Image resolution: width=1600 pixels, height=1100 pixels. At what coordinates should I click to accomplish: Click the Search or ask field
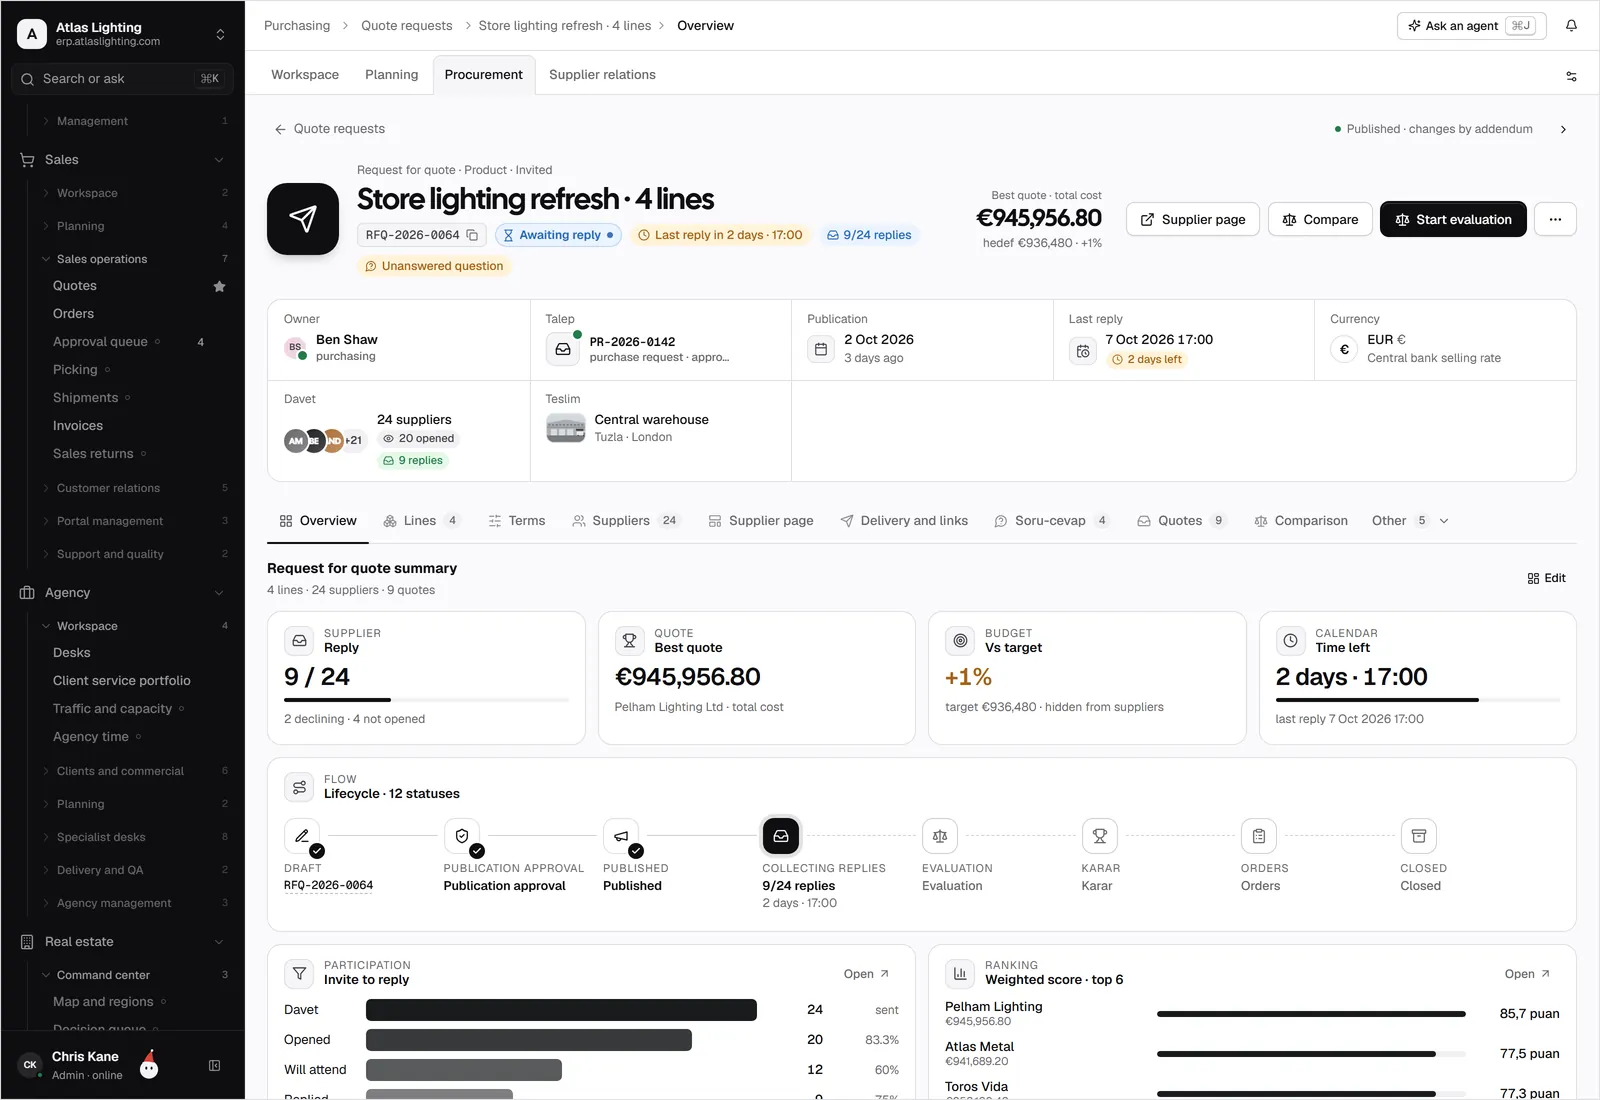pos(122,79)
